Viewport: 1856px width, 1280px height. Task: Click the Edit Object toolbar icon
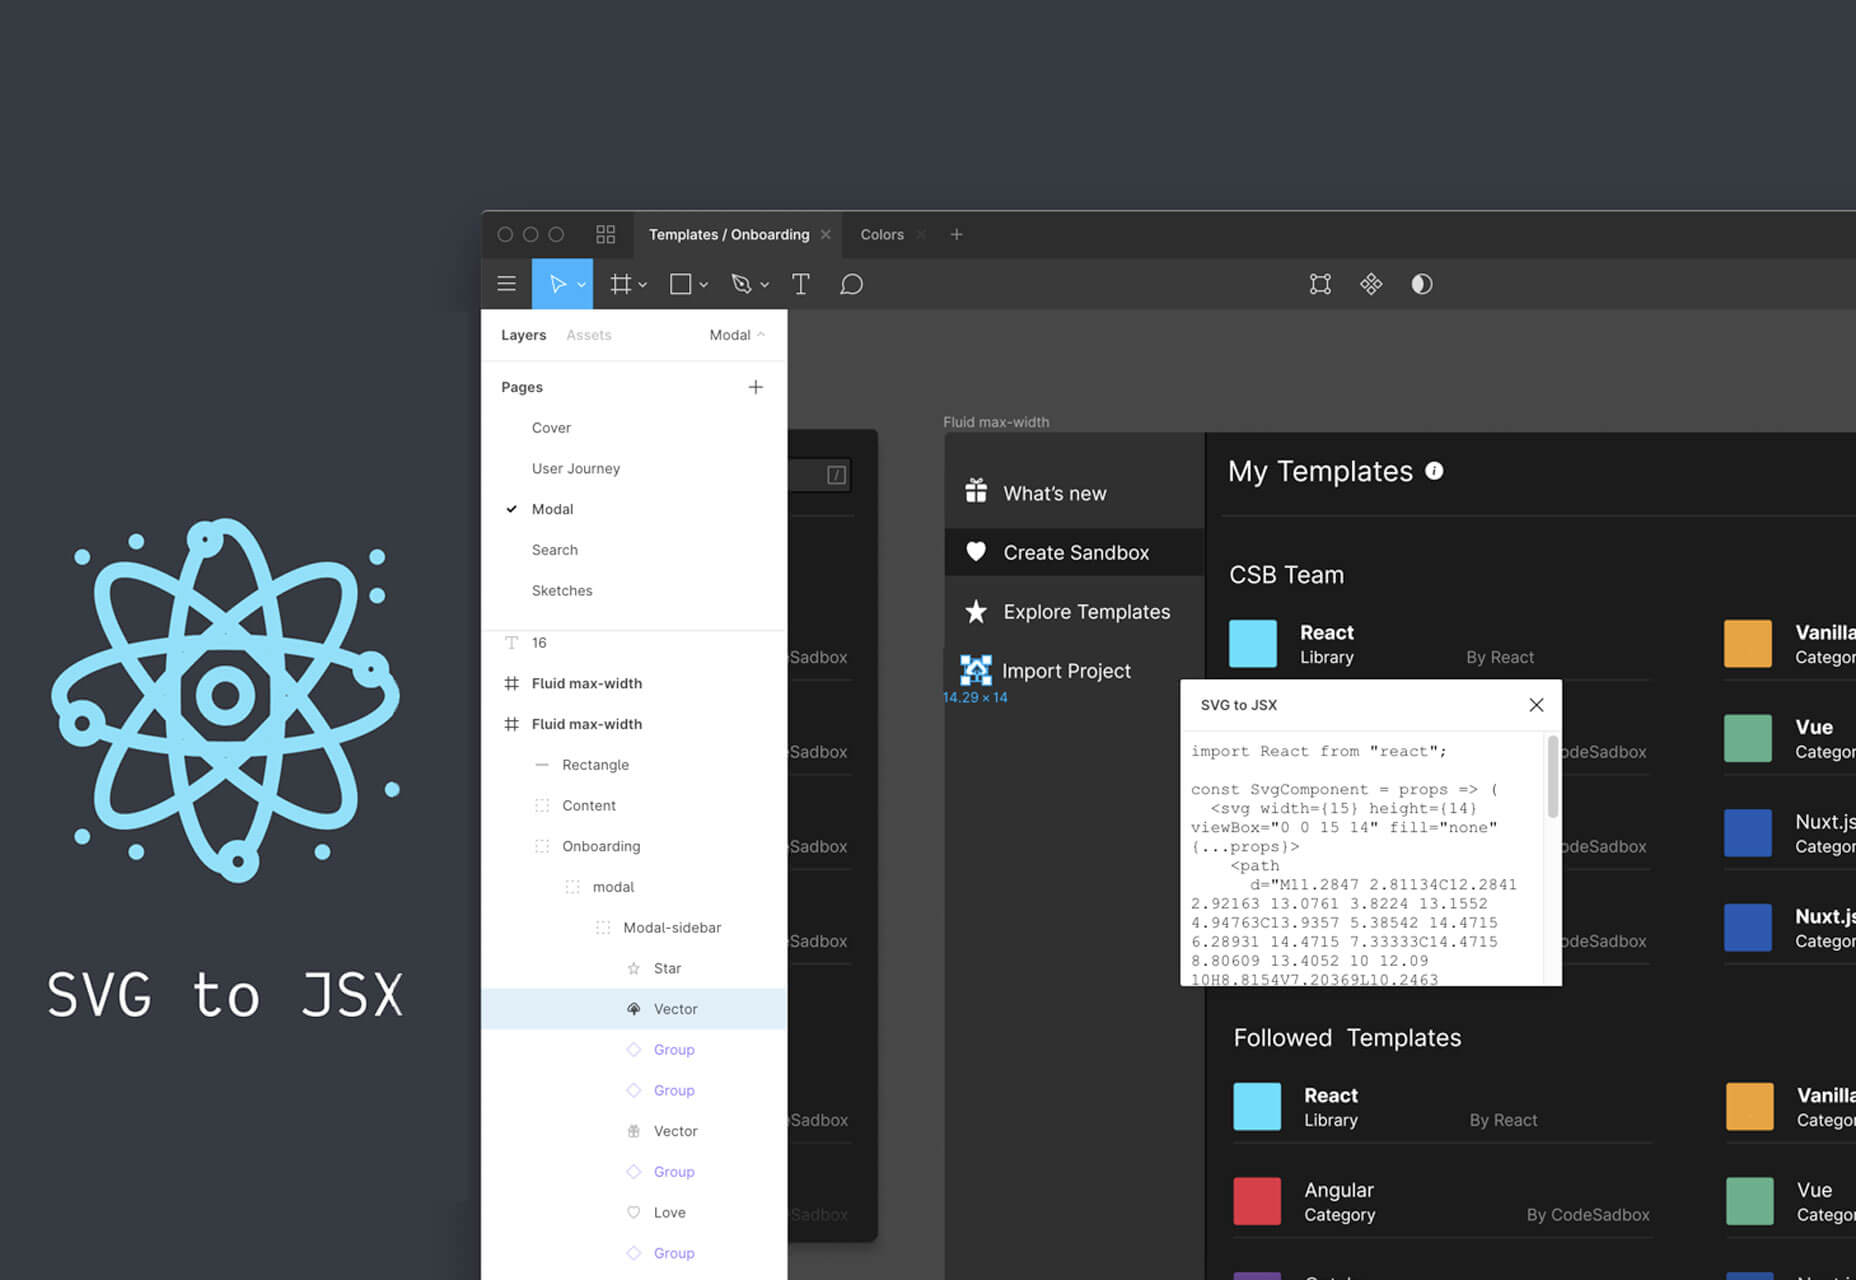point(1320,284)
